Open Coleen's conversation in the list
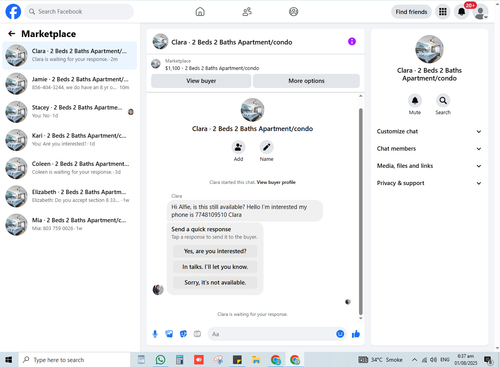Viewport: 500px width, 367px height. pyautogui.click(x=70, y=168)
